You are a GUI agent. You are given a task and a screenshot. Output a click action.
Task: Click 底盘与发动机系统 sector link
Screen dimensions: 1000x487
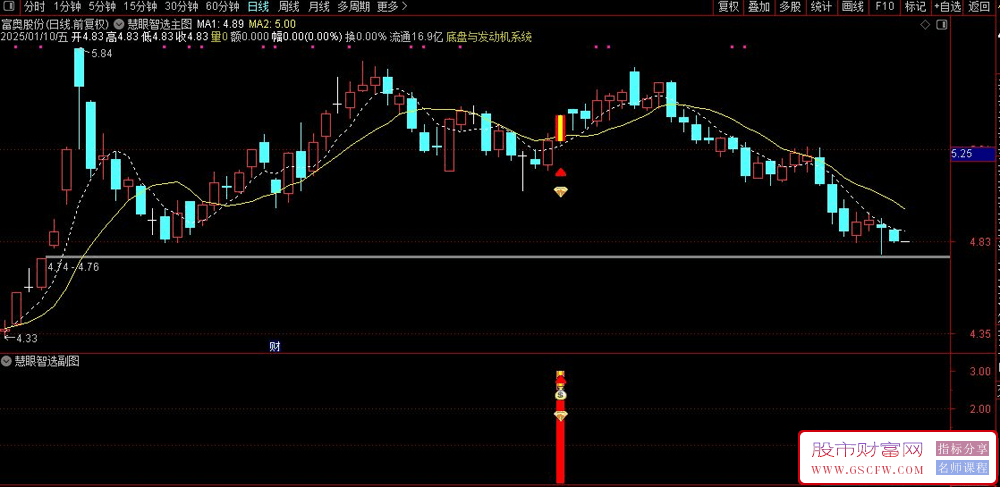tap(489, 37)
